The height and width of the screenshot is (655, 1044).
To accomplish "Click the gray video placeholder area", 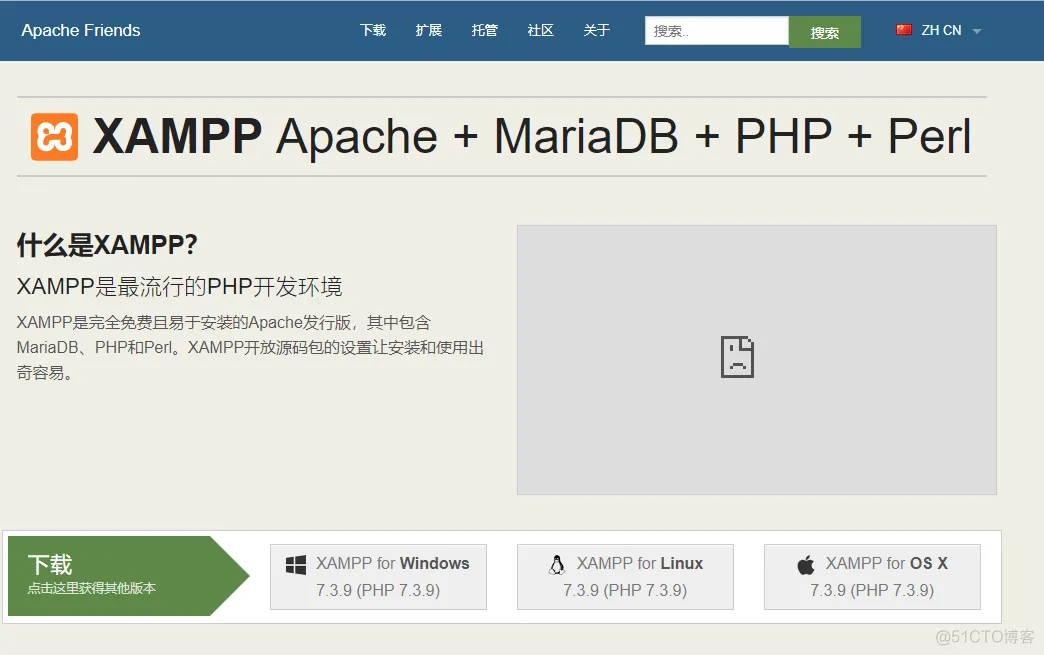I will [756, 360].
